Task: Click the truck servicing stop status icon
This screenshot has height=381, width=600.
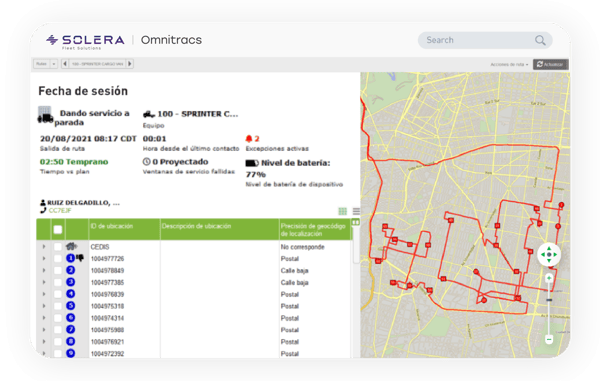Action: point(45,116)
